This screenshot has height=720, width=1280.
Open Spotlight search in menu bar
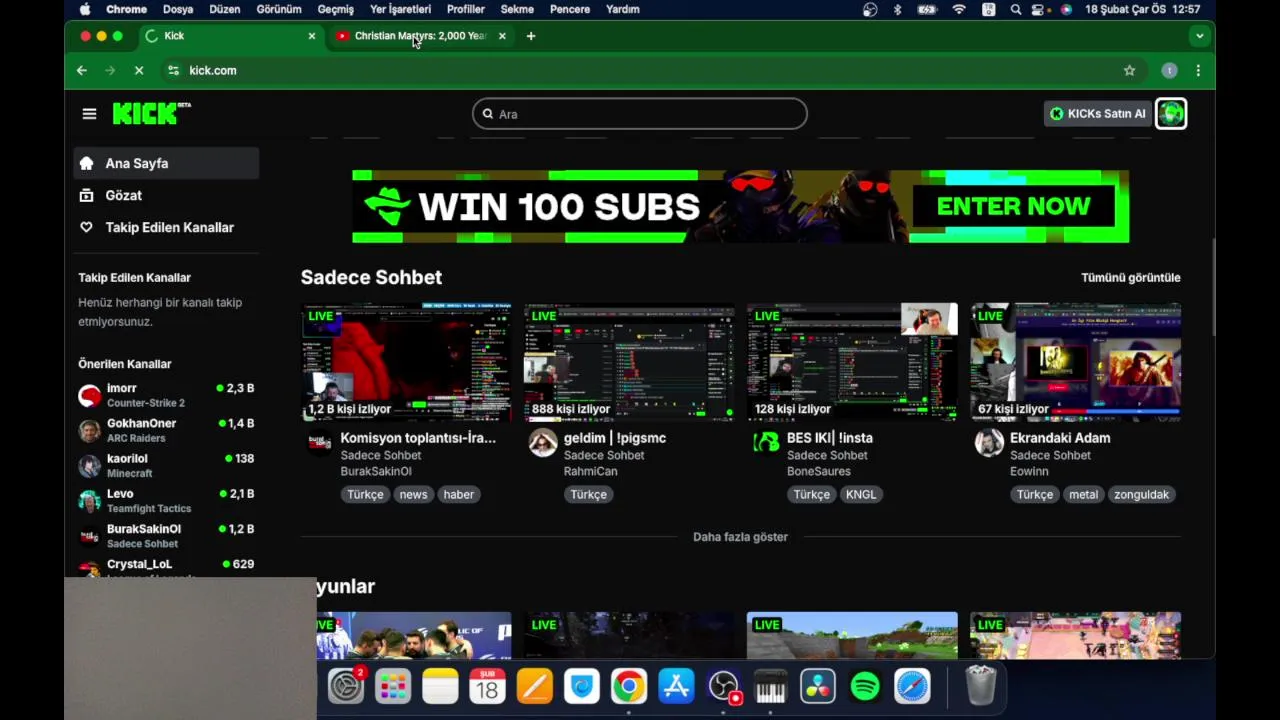1016,9
